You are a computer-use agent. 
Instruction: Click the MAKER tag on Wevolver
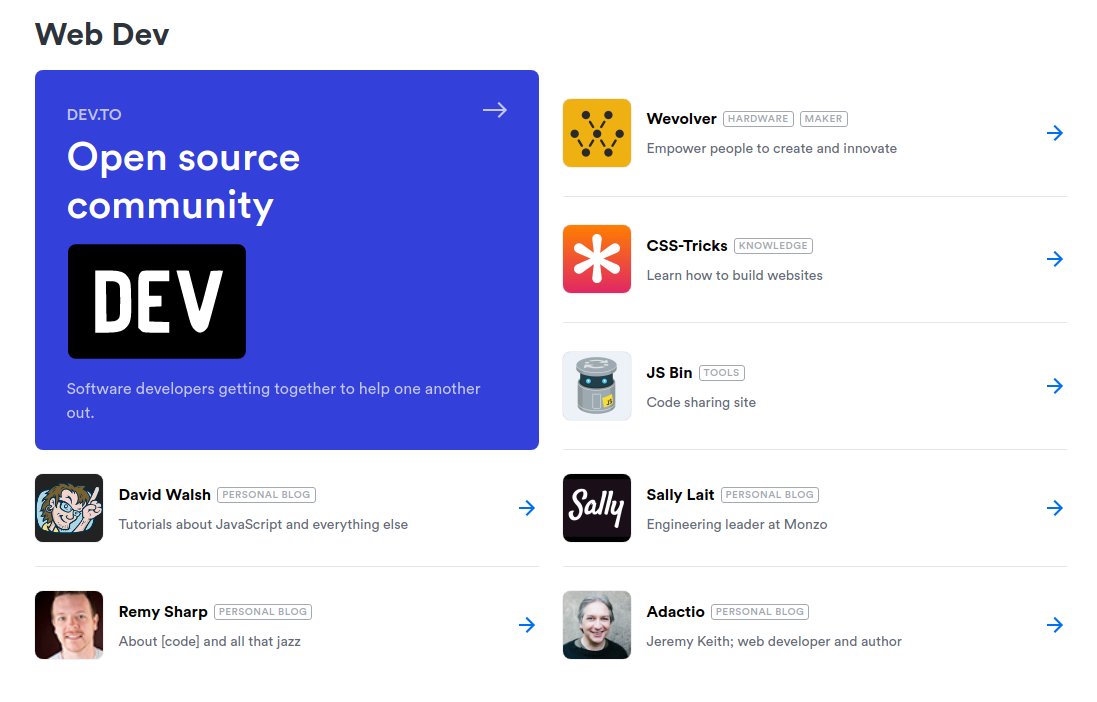[x=823, y=119]
